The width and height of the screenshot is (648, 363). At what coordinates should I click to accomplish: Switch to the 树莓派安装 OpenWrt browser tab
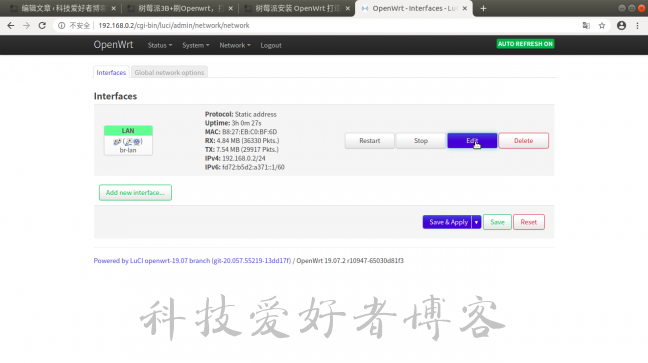click(296, 8)
